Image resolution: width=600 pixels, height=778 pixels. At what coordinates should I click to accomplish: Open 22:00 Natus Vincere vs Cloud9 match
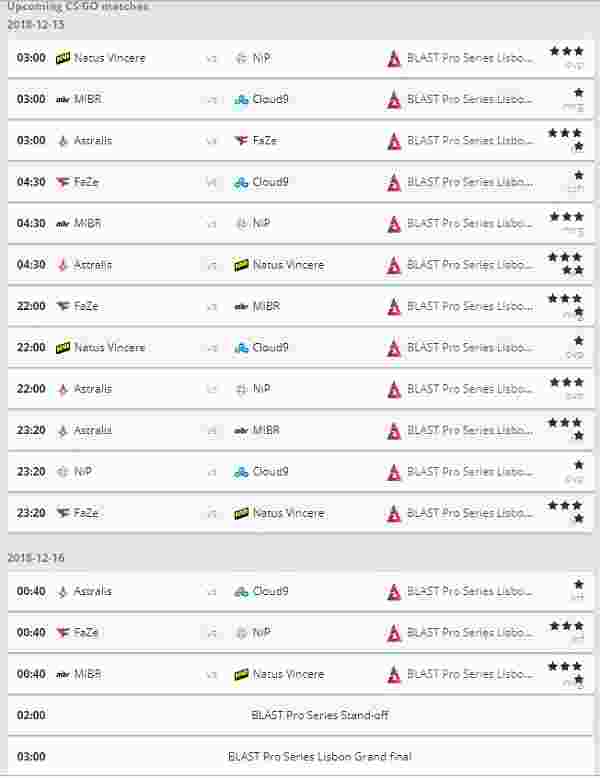300,347
